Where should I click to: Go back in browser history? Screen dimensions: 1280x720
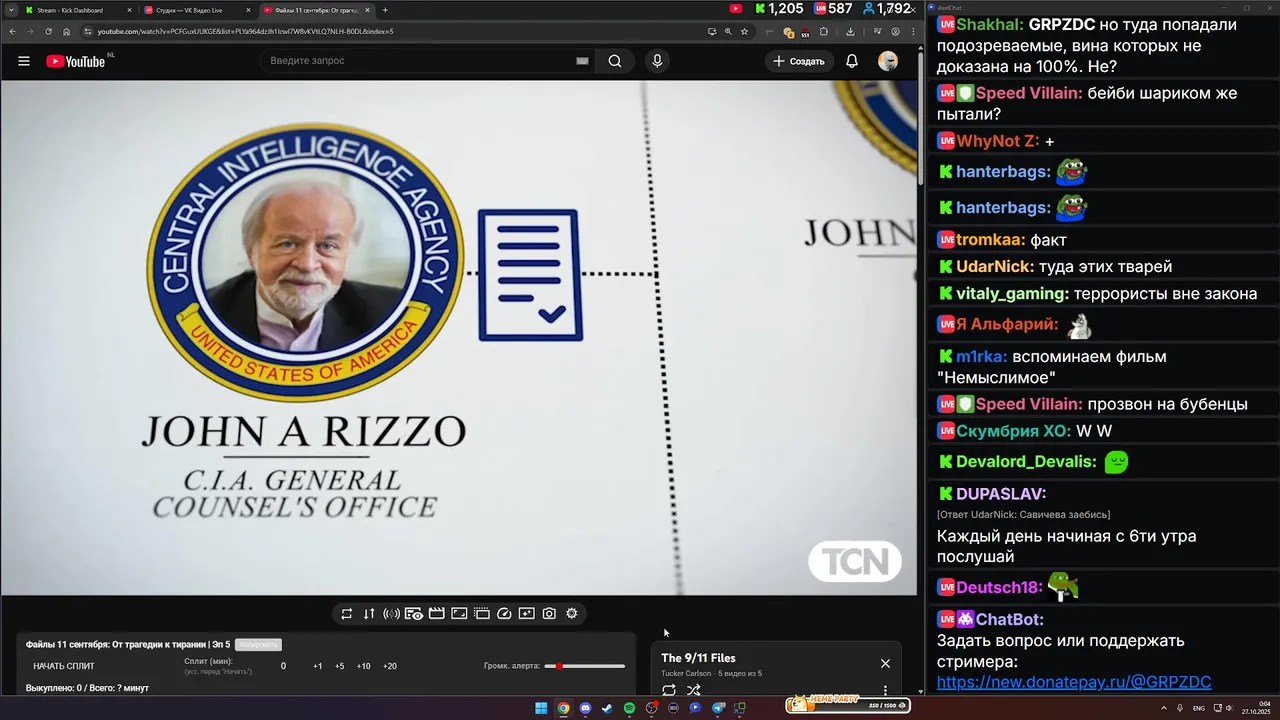tap(11, 31)
